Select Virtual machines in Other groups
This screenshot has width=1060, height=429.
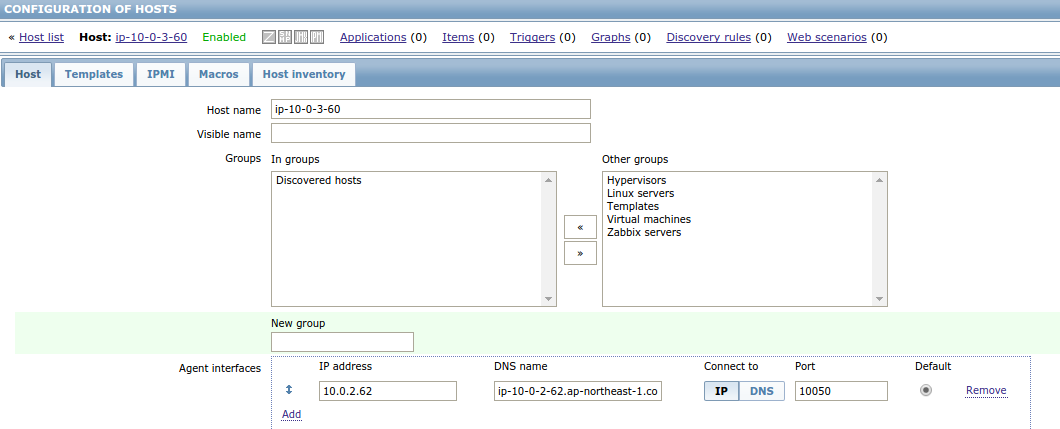(649, 220)
